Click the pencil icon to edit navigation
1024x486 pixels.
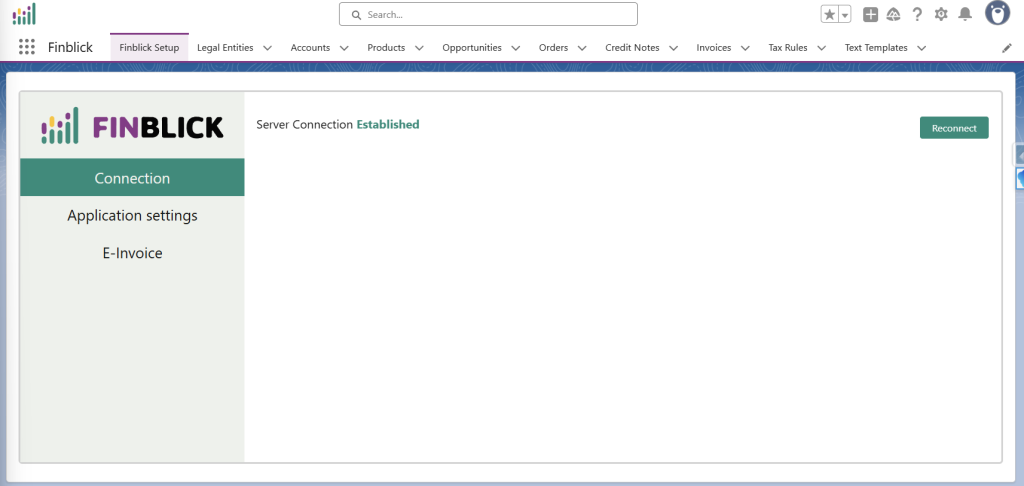tap(1007, 48)
